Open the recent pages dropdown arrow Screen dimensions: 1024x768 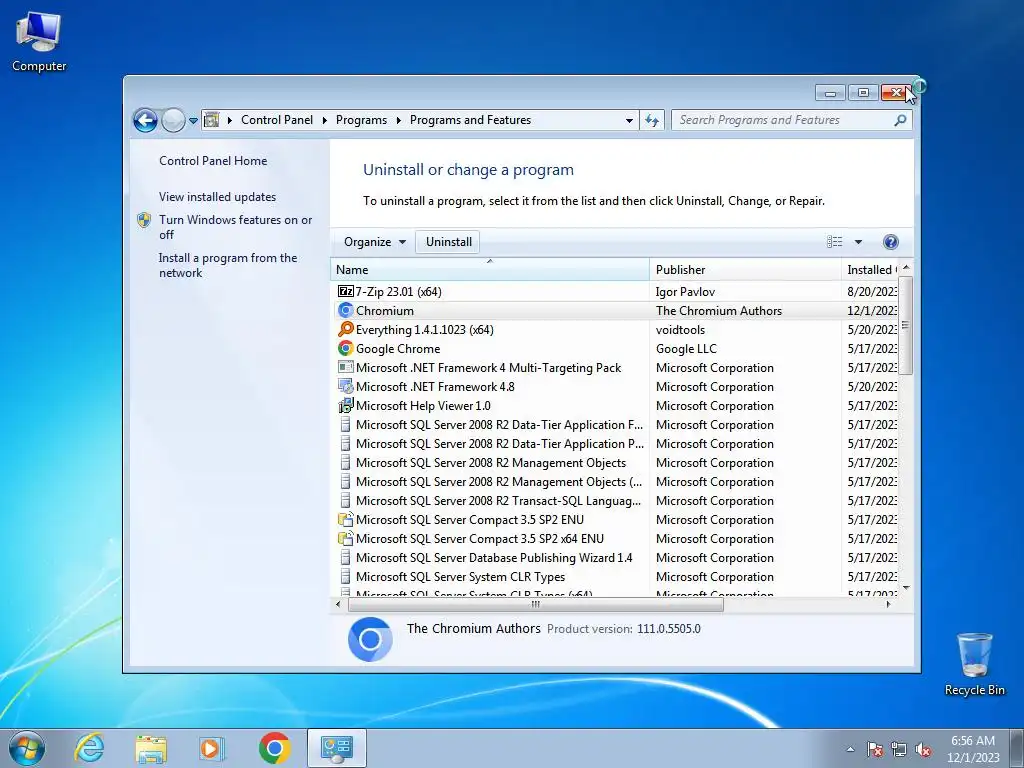(x=193, y=121)
